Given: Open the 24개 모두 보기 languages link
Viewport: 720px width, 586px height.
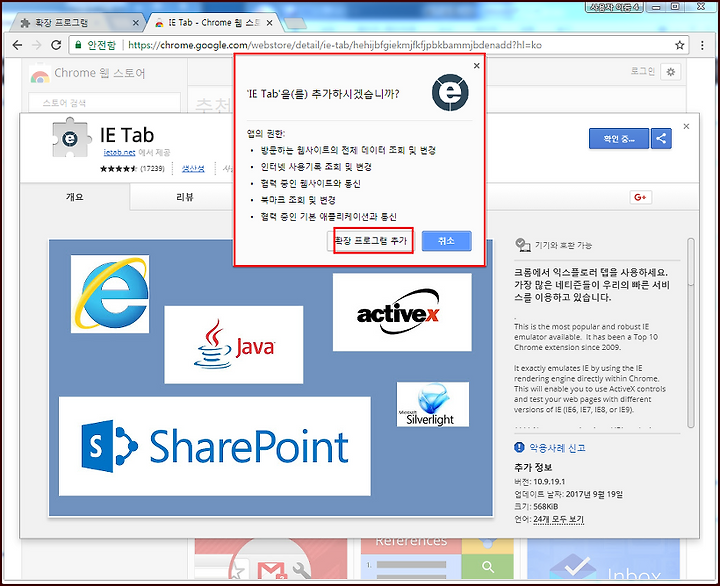Looking at the screenshot, I should [558, 519].
